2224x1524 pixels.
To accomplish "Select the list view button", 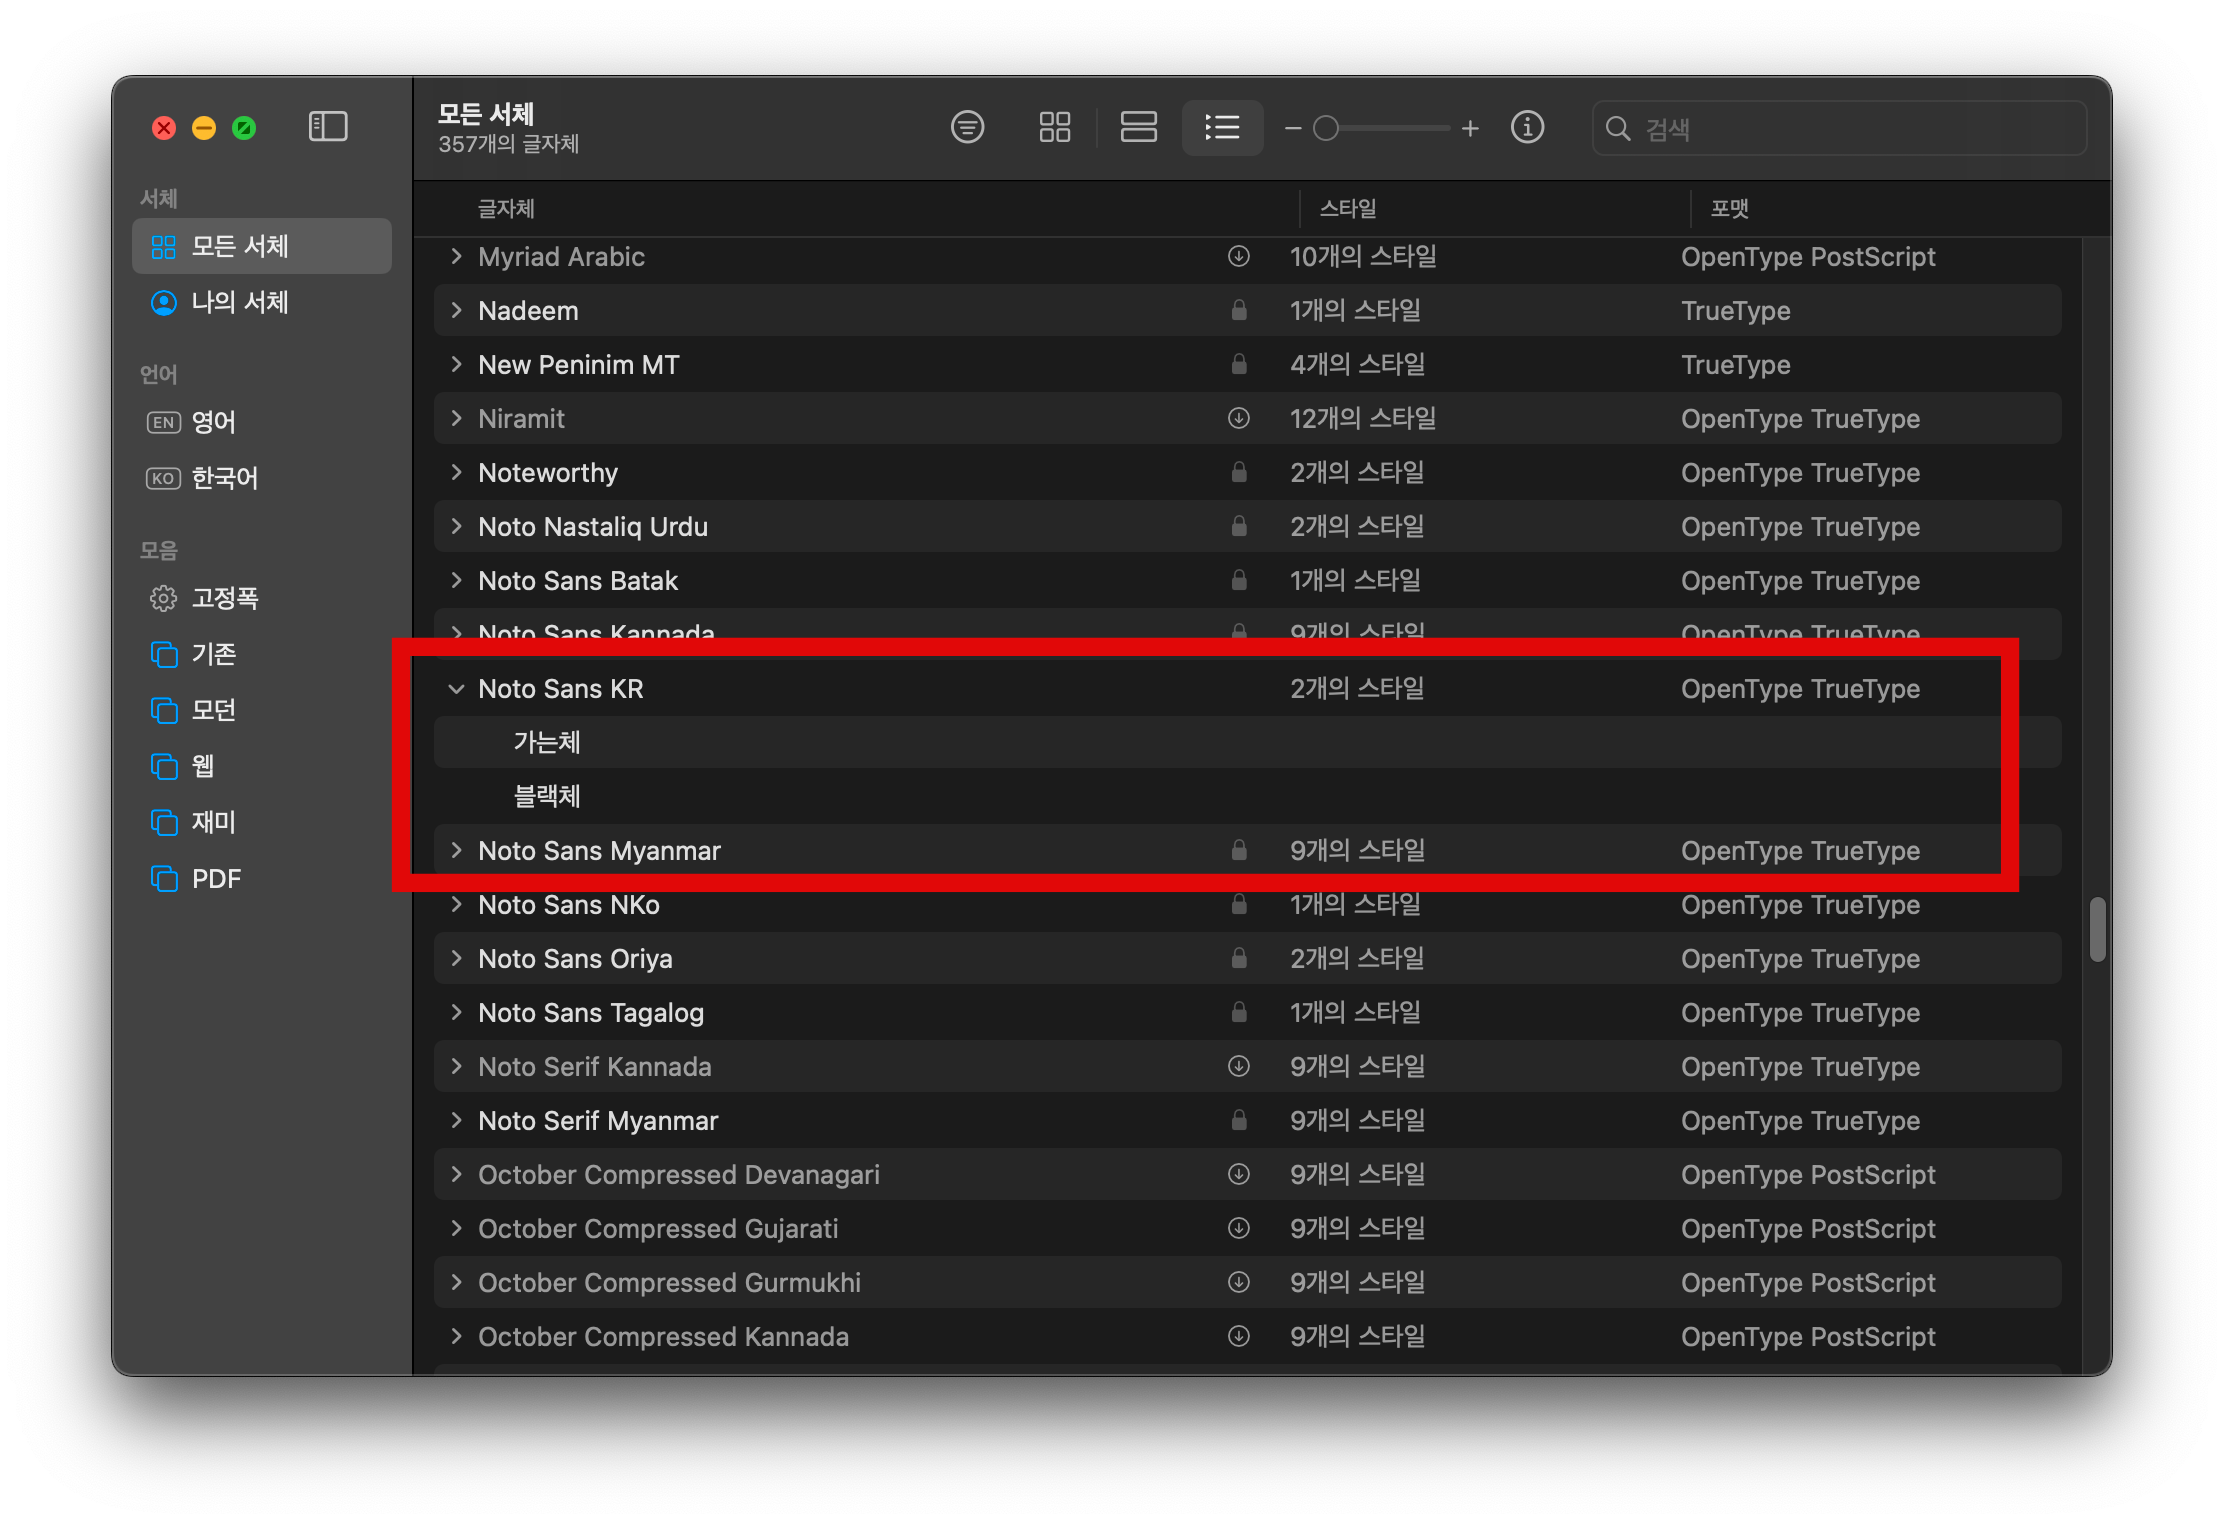I will pos(1222,127).
